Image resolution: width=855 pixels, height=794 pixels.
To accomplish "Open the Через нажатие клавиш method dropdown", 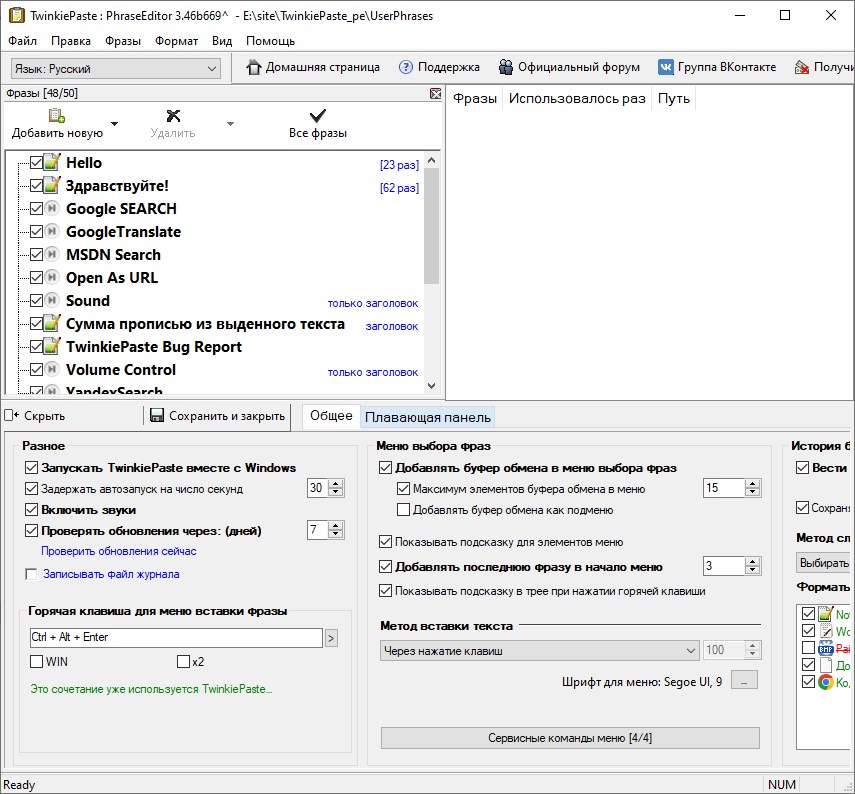I will coord(539,650).
